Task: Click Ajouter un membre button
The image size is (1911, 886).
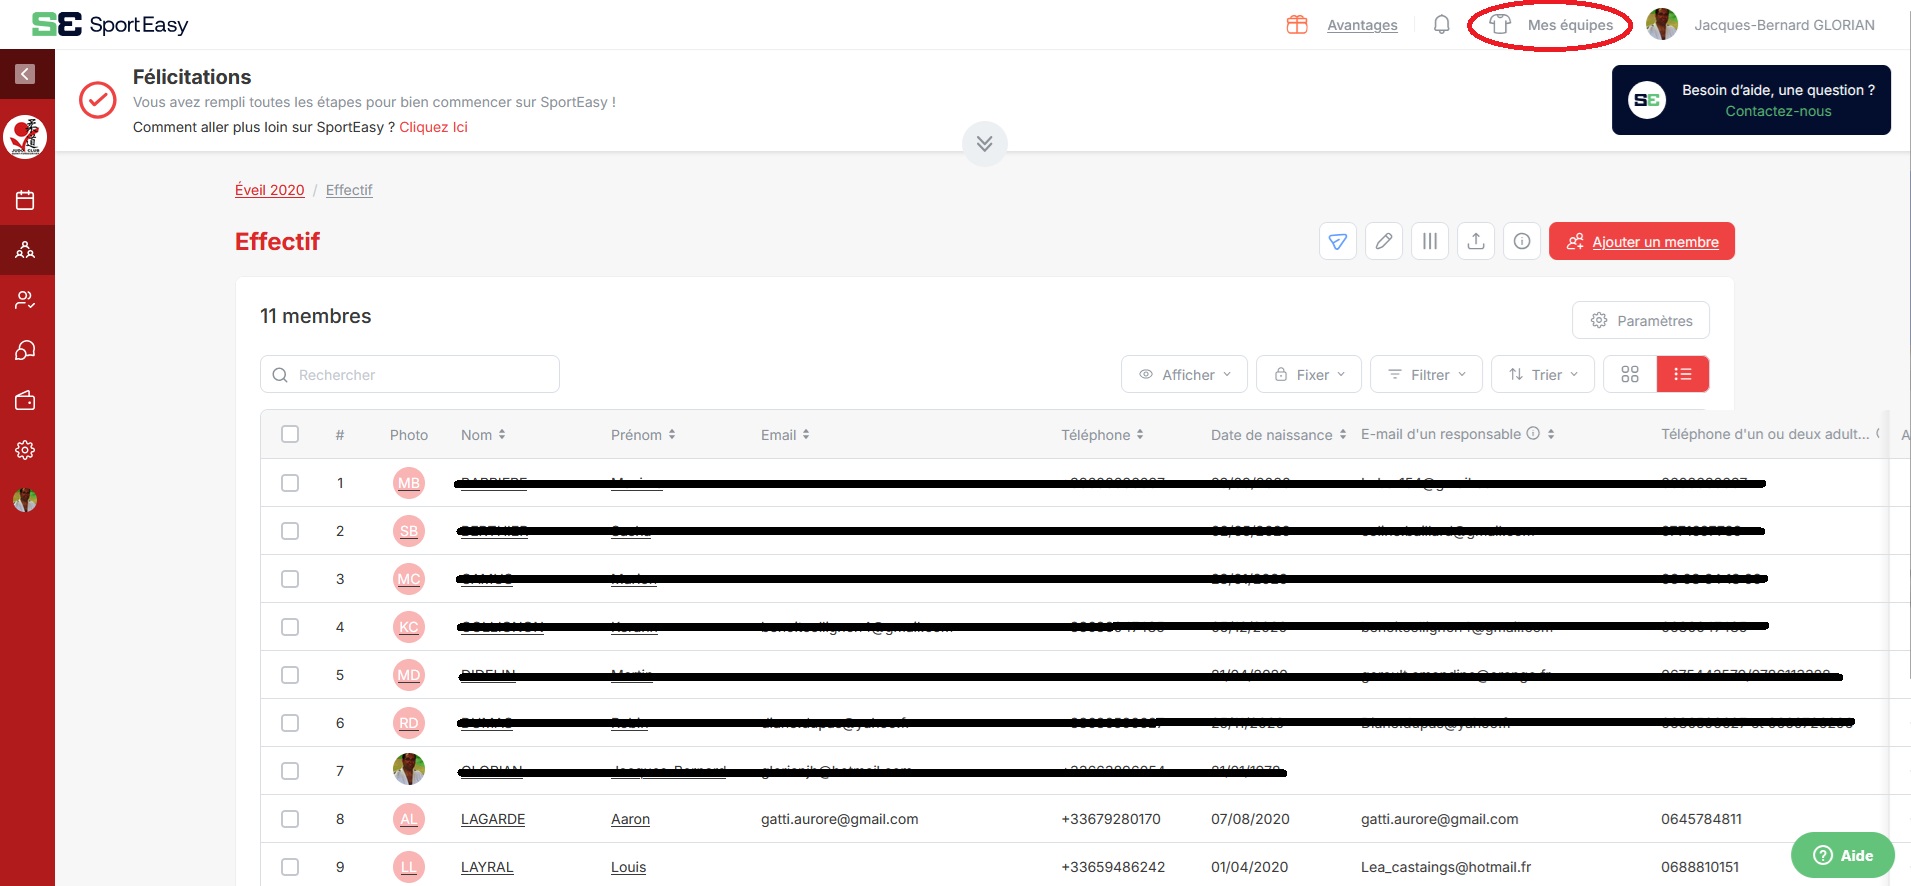Action: pyautogui.click(x=1641, y=241)
